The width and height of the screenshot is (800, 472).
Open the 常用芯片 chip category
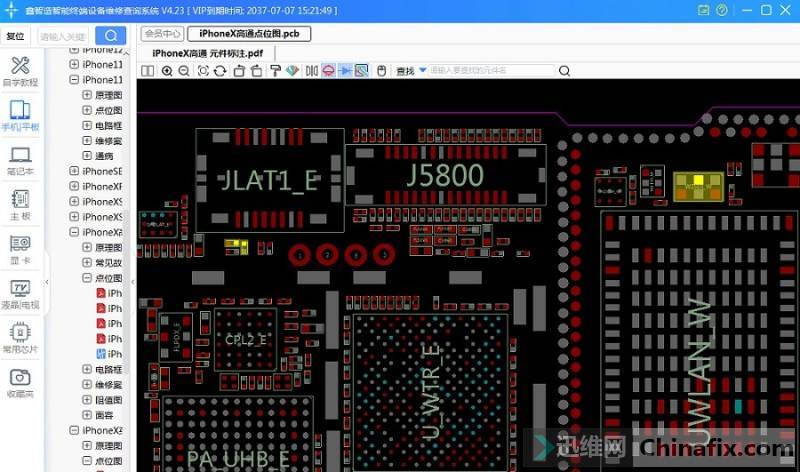click(x=20, y=339)
